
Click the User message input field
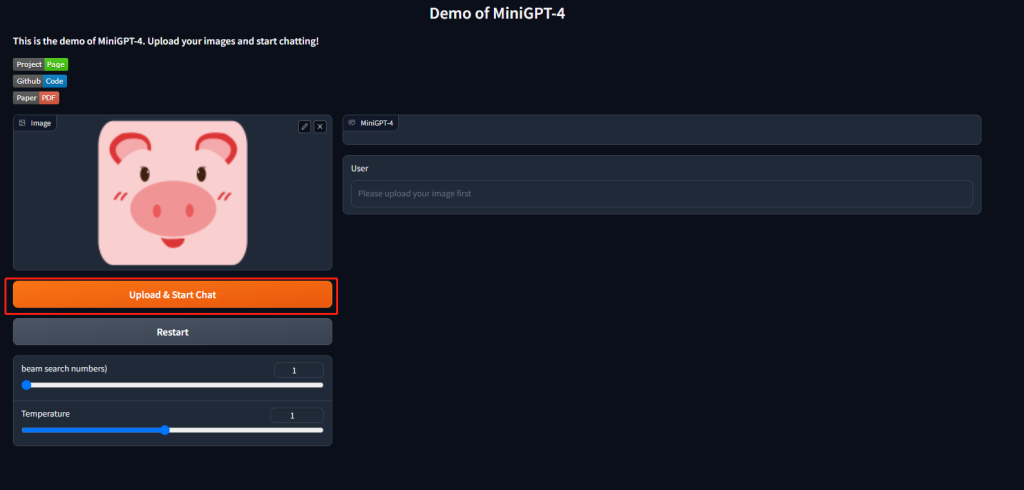(x=662, y=194)
